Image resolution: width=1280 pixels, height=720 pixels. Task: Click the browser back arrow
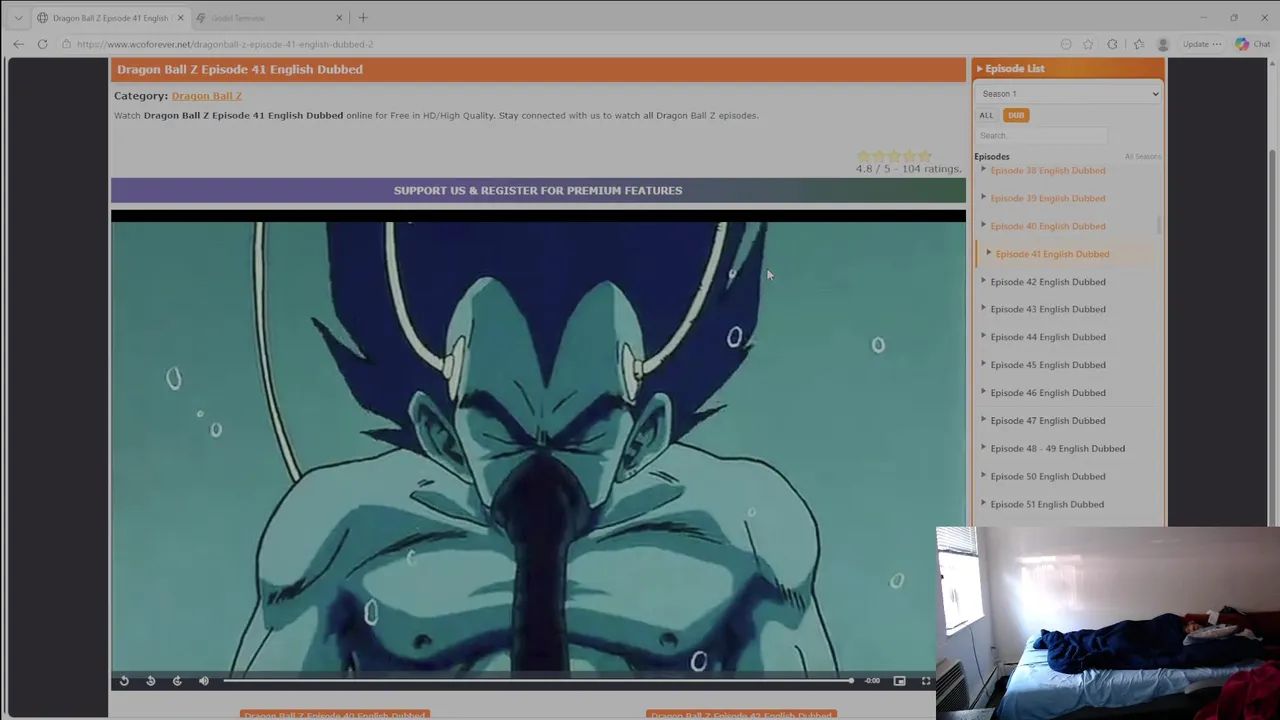point(18,44)
